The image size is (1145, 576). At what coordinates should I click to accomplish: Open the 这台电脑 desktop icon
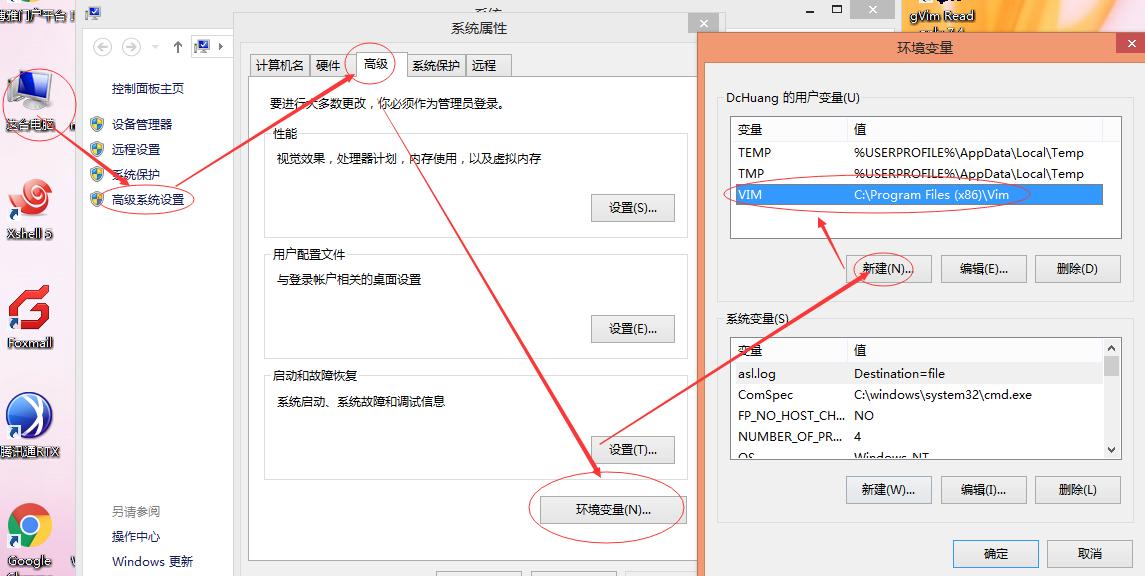pos(29,102)
